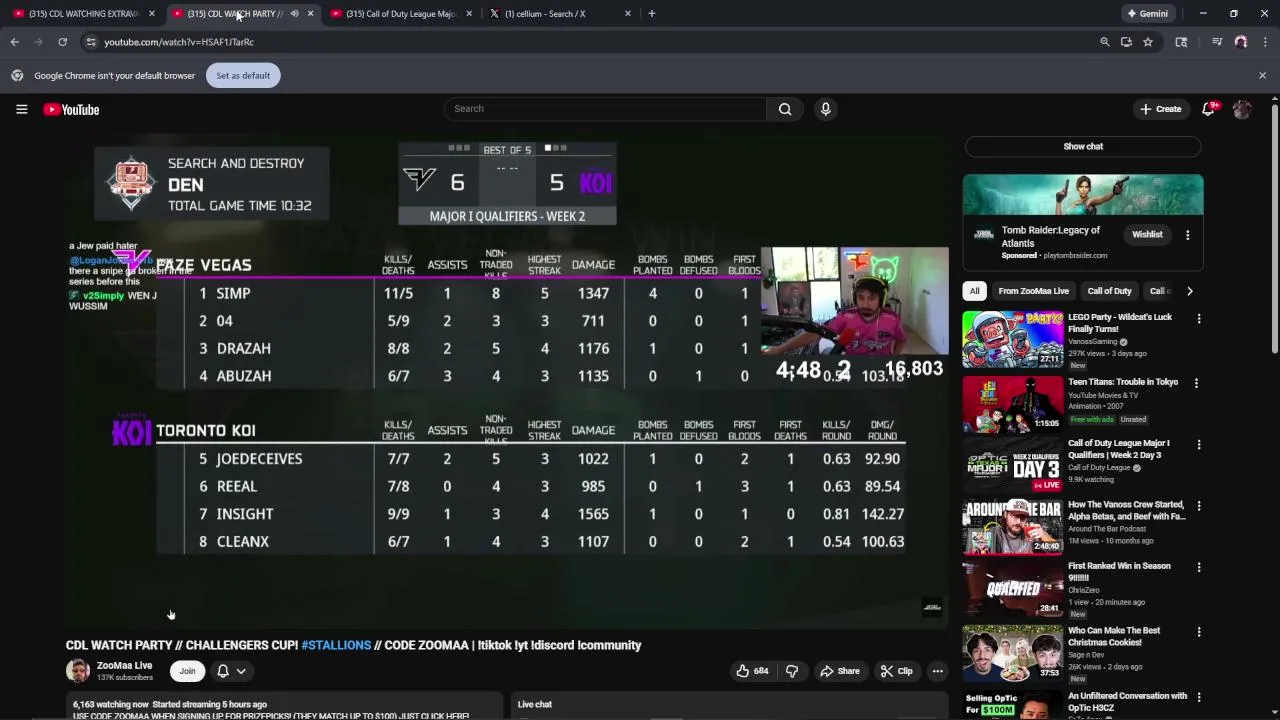Viewport: 1280px width, 720px height.
Task: Install app icon in address bar
Action: (x=1126, y=42)
